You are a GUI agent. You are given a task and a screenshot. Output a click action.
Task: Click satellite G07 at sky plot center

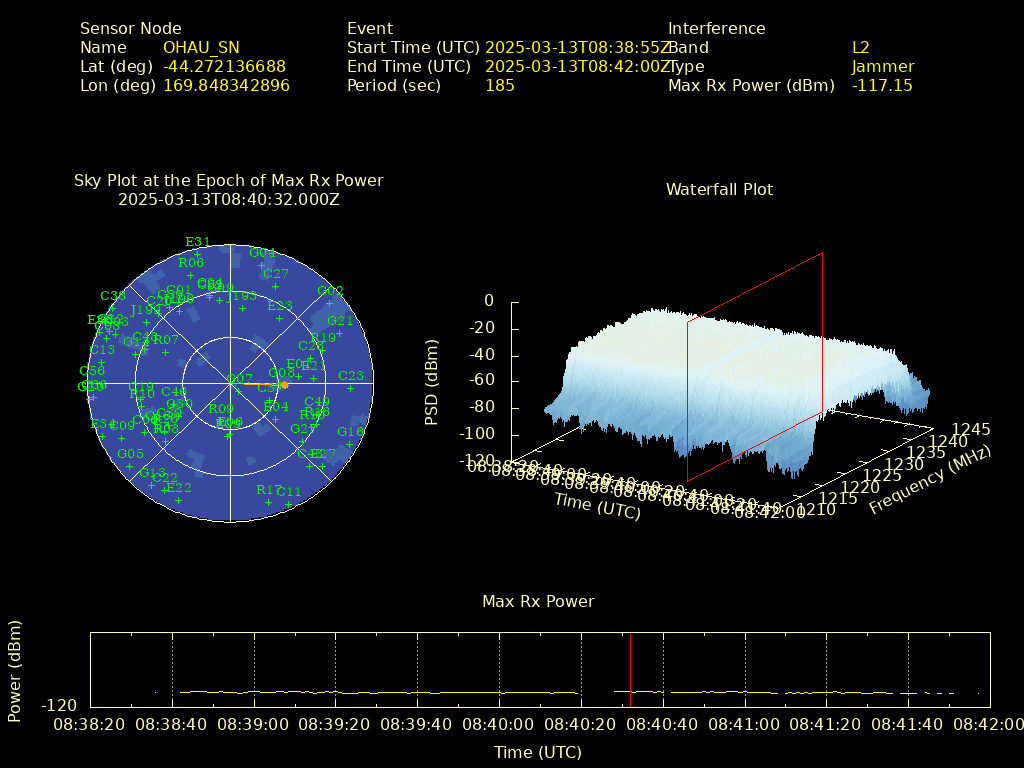240,379
